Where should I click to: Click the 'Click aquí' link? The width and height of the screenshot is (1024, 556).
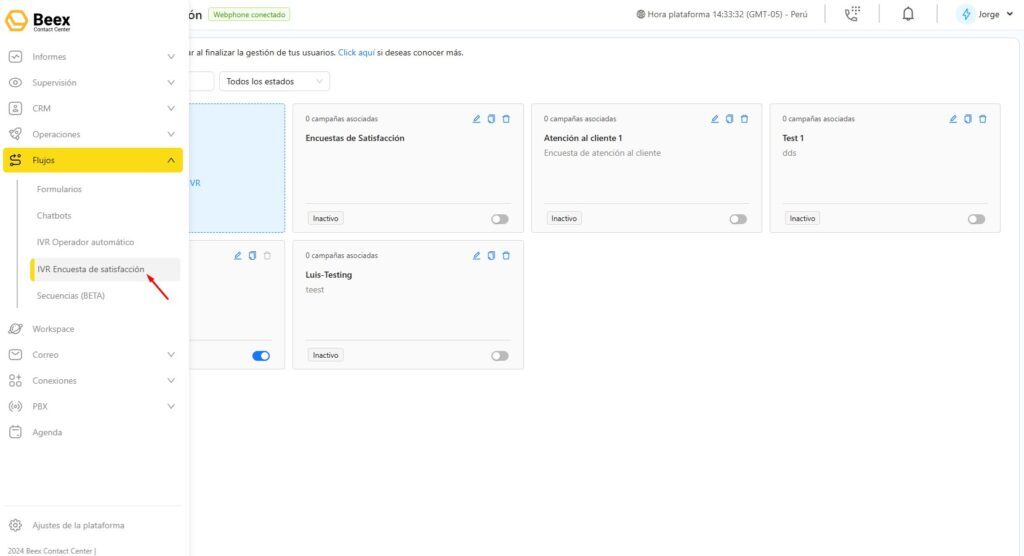(356, 52)
